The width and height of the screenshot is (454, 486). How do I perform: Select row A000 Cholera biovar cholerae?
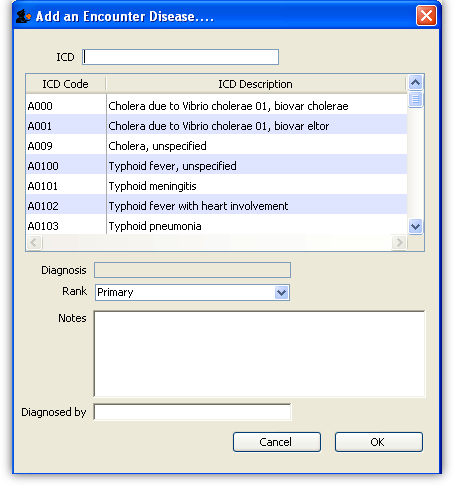pos(216,106)
